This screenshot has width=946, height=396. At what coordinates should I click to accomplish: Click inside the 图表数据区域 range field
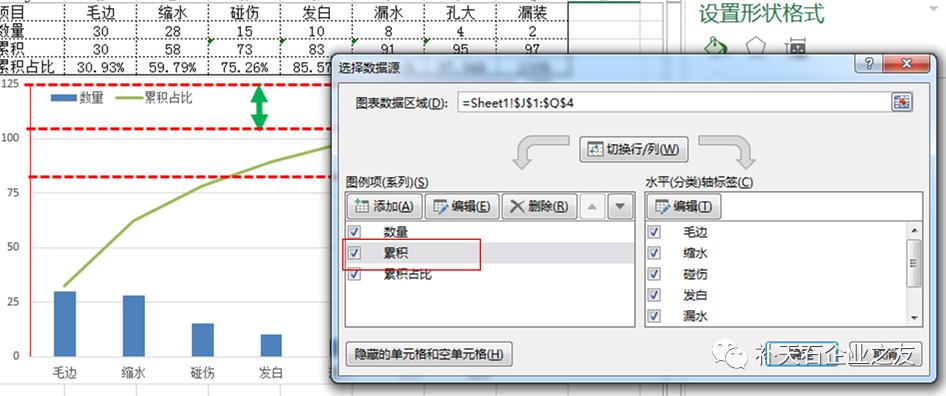pyautogui.click(x=673, y=103)
